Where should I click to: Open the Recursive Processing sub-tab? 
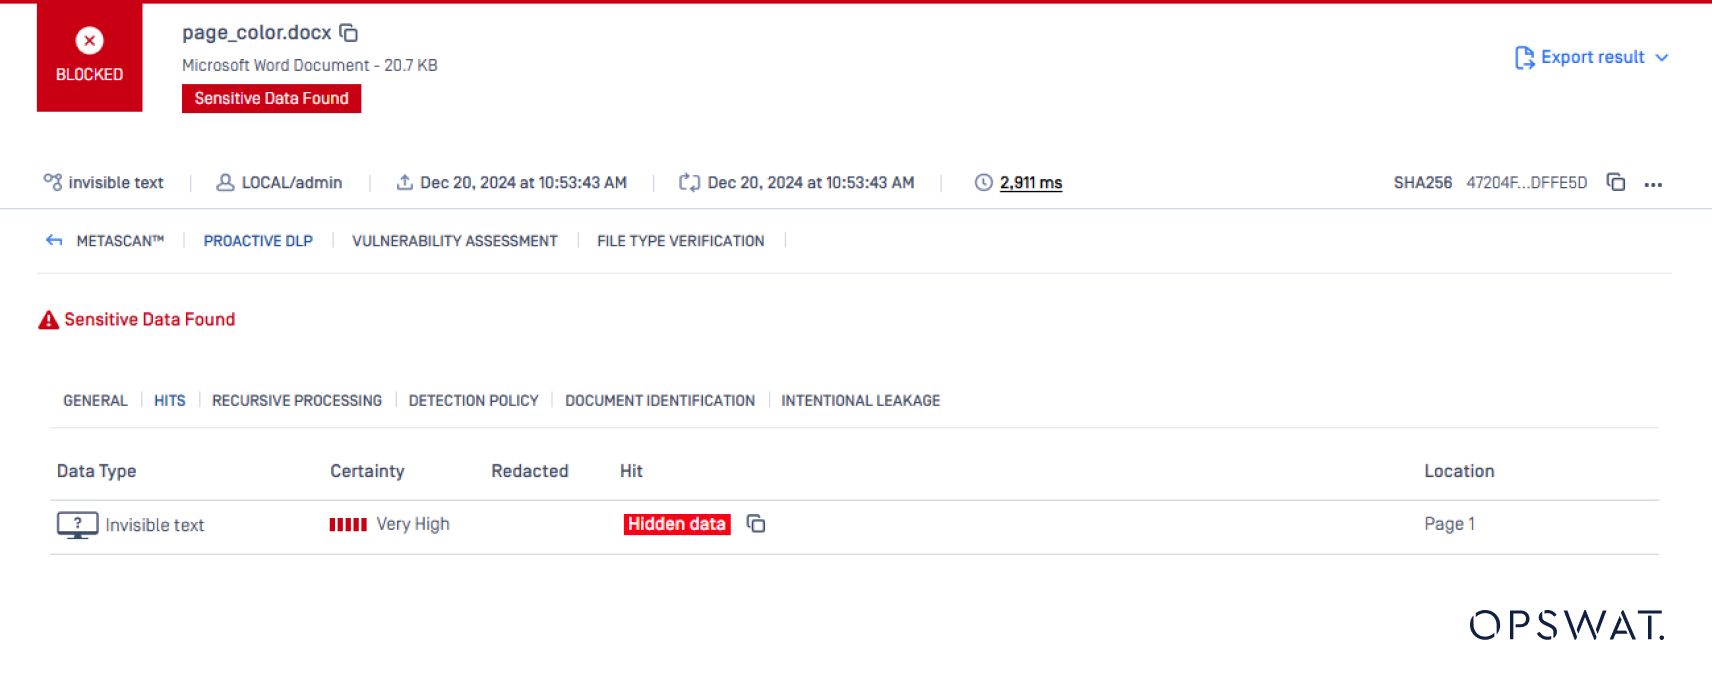(296, 401)
